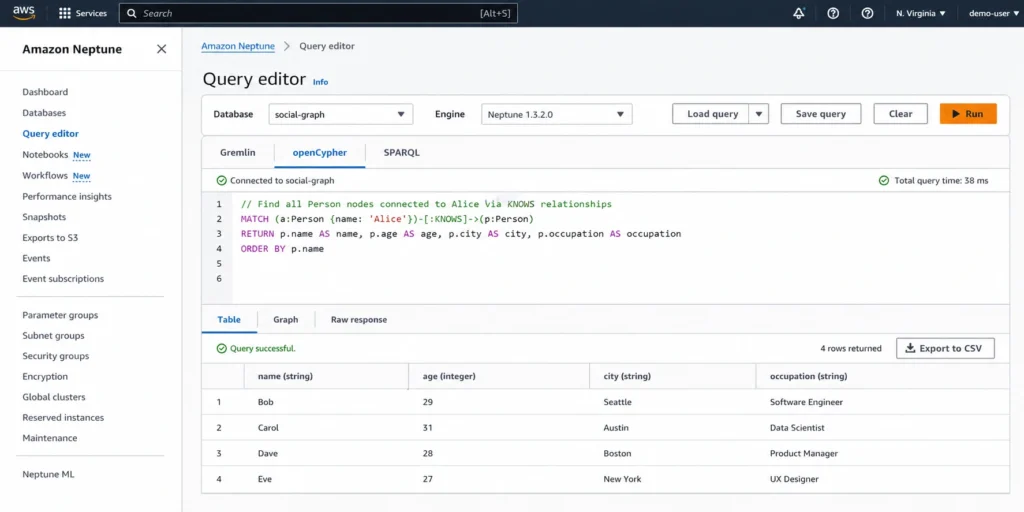This screenshot has width=1024, height=512.
Task: Open the Raw response tab
Action: [x=359, y=319]
